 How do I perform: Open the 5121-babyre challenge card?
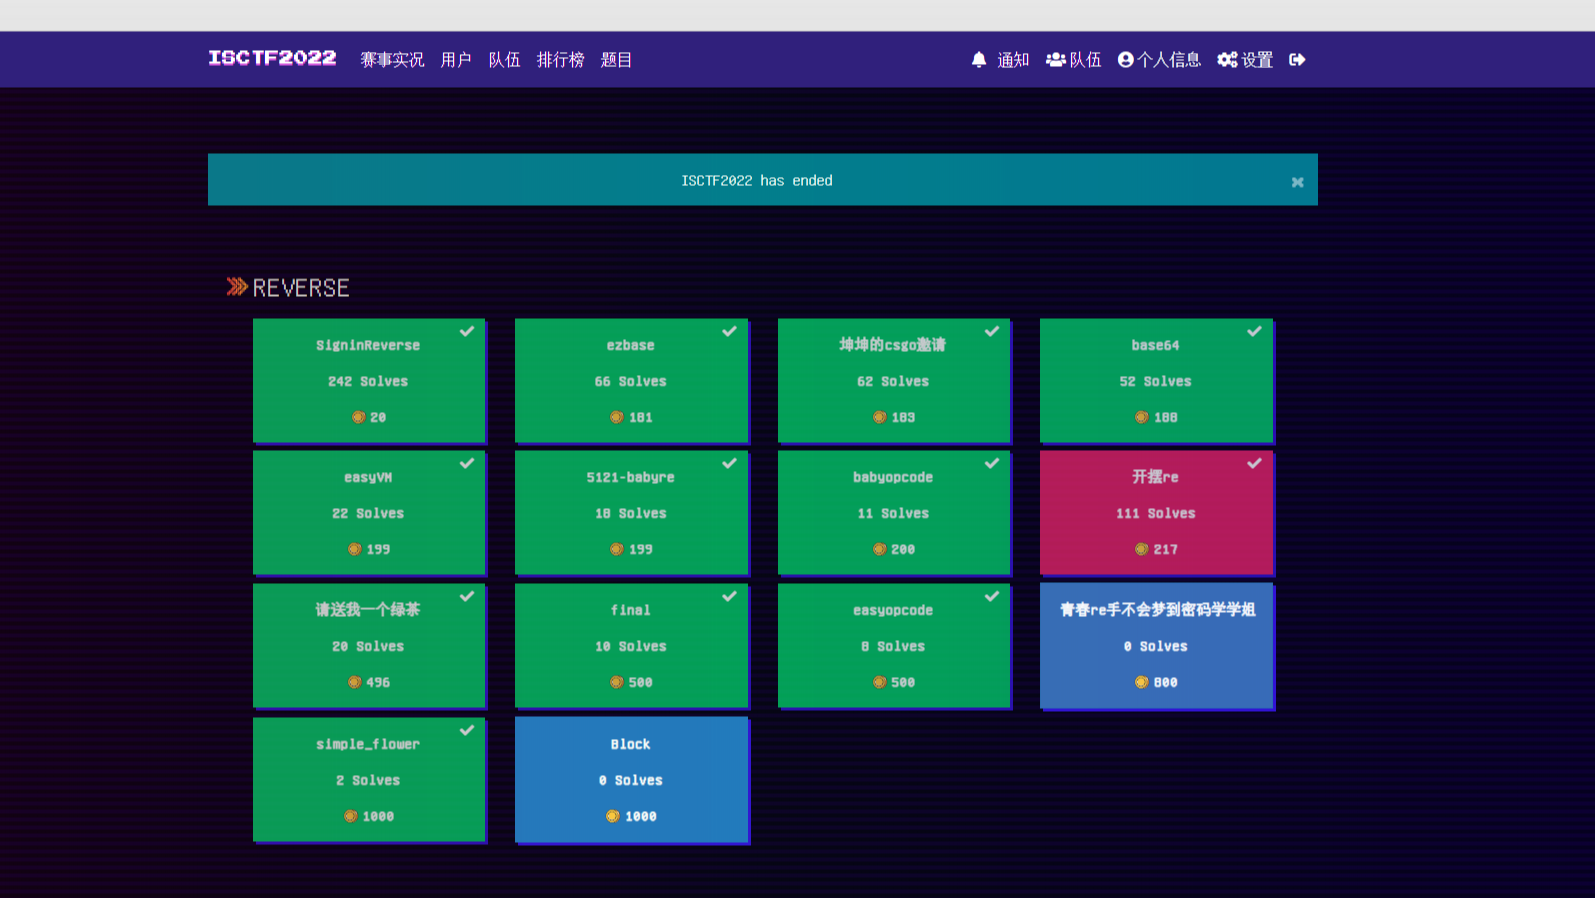pos(631,512)
